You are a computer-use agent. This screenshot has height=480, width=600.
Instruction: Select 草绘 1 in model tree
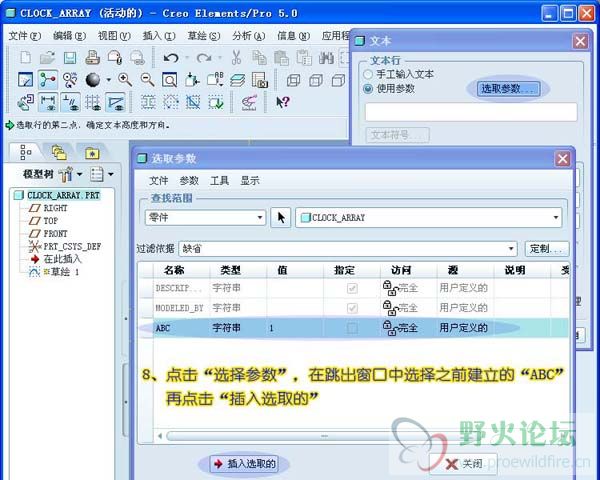point(55,272)
